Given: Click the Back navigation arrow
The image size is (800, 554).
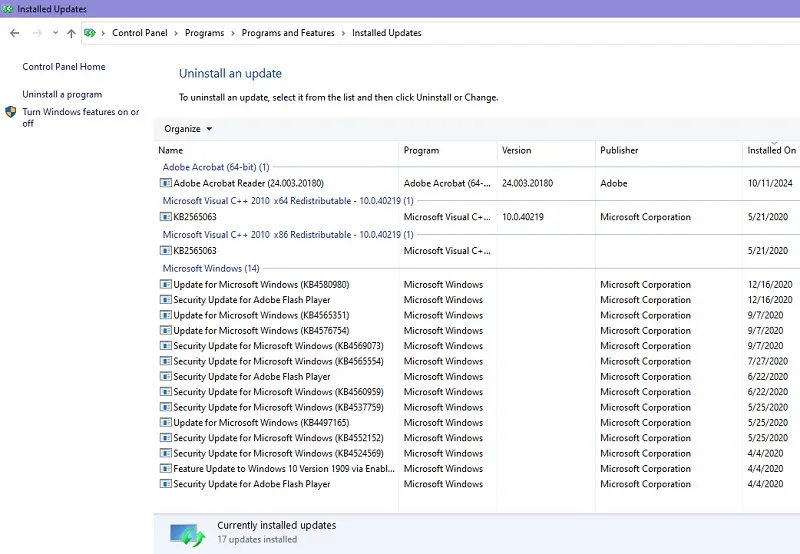Looking at the screenshot, I should pos(15,33).
